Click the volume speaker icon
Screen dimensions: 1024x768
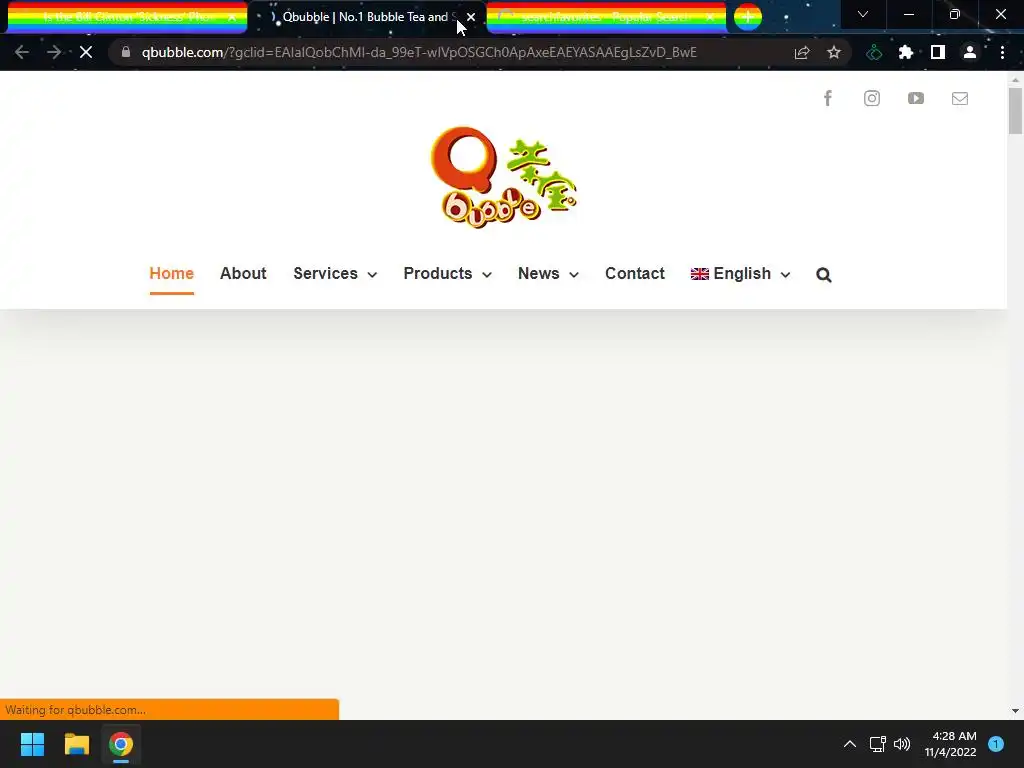(x=902, y=744)
